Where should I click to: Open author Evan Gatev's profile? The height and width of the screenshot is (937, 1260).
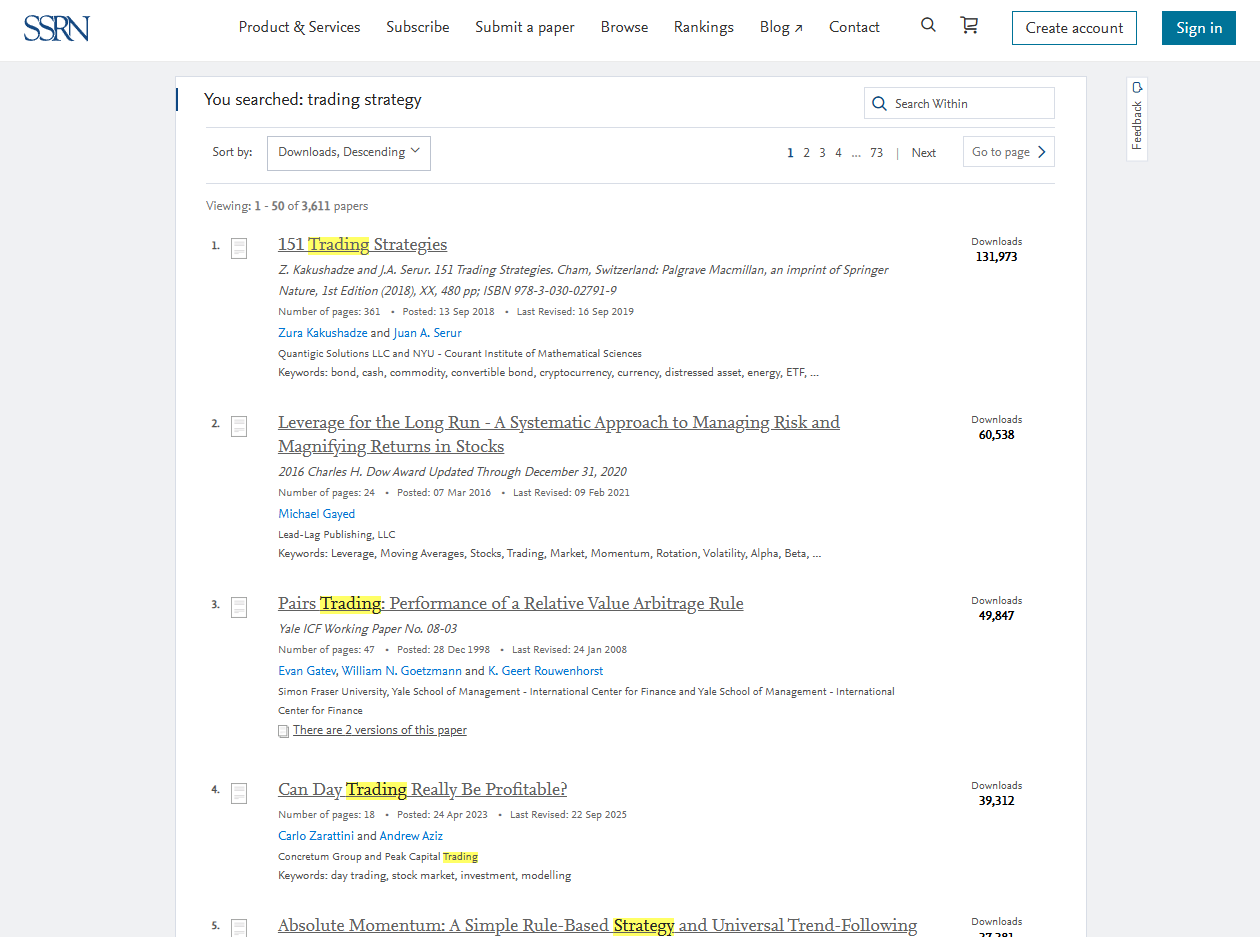coord(307,671)
